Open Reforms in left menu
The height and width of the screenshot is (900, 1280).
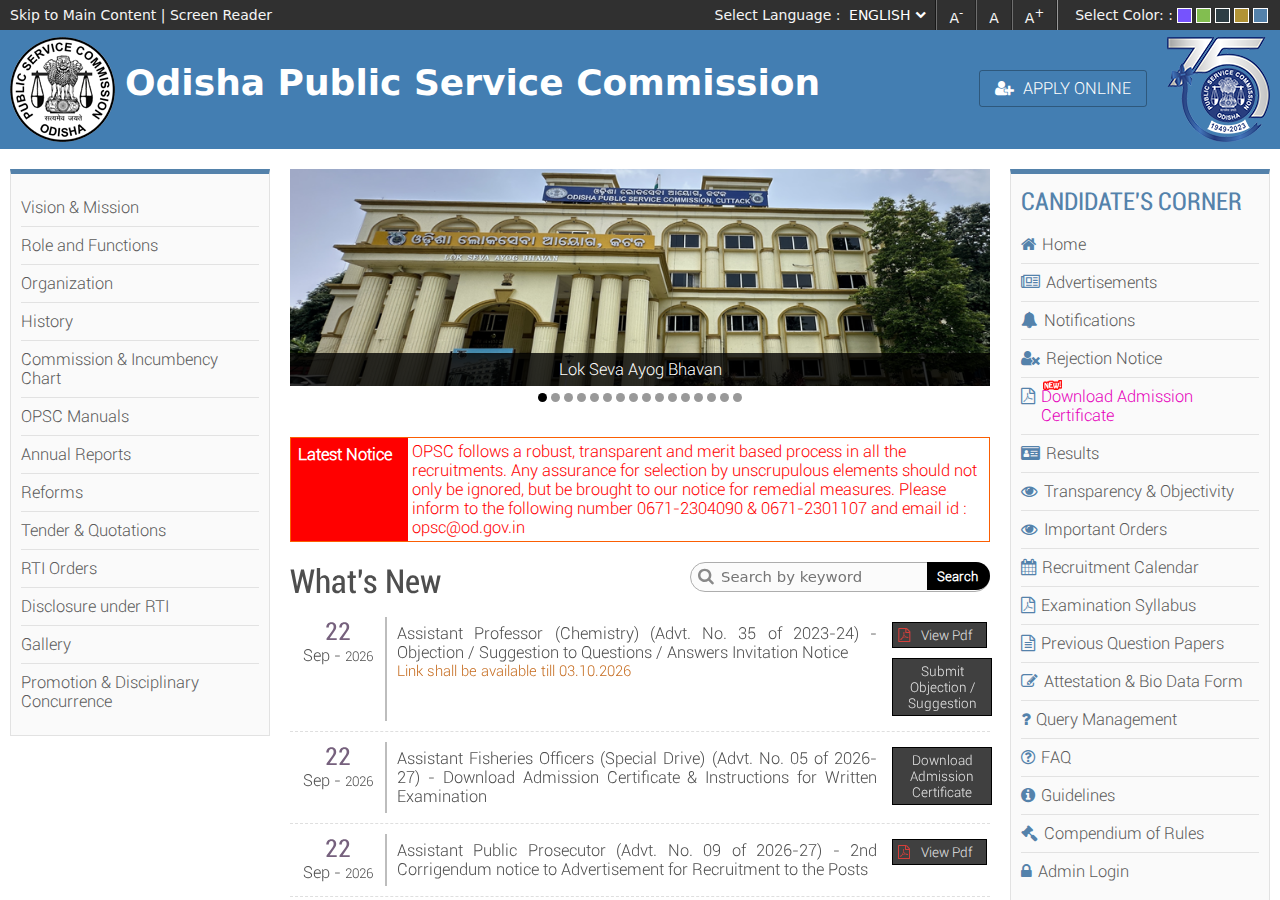coord(52,493)
